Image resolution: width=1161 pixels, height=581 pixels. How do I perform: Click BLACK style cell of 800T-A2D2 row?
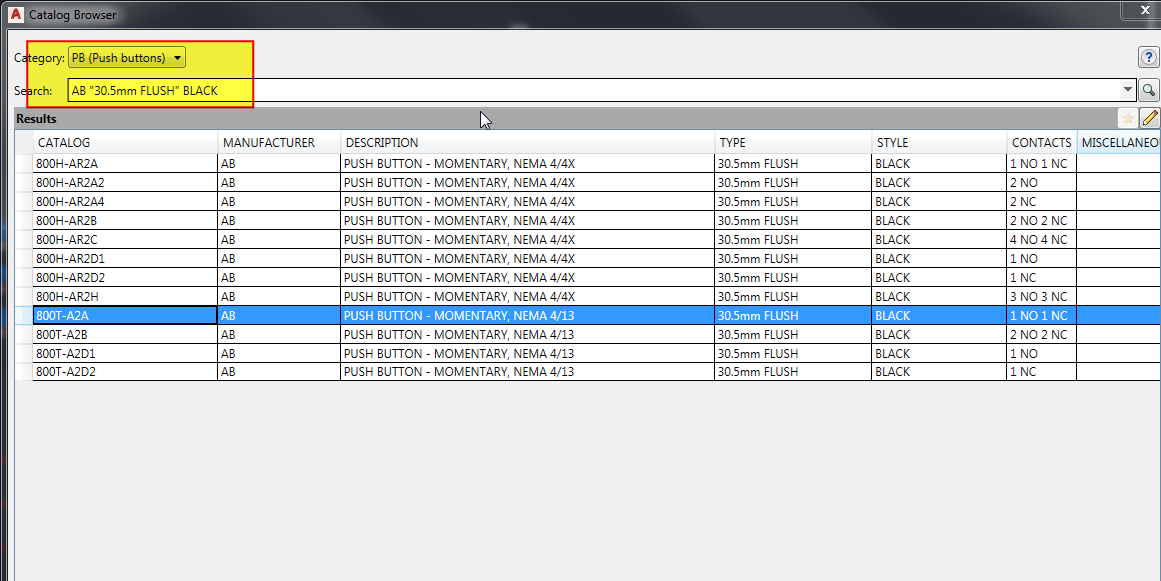pyautogui.click(x=939, y=372)
